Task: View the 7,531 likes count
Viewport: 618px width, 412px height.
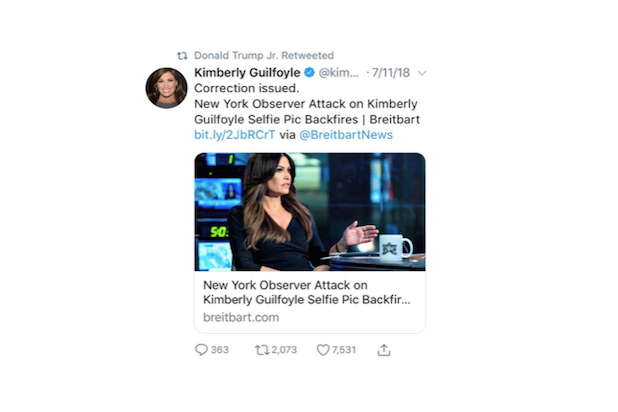Action: point(344,350)
